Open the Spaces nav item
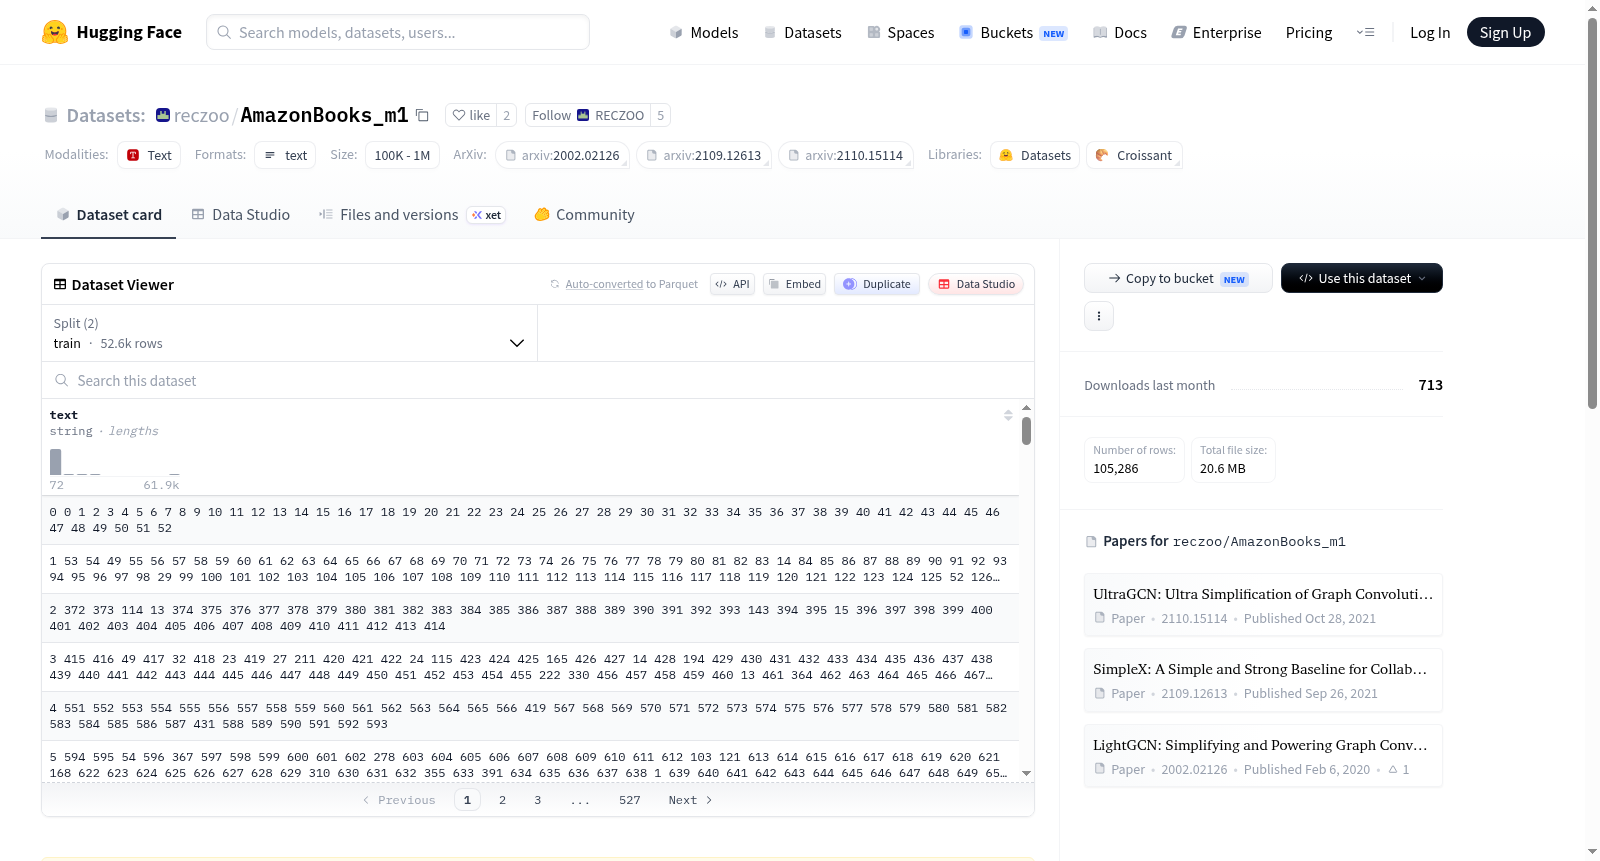This screenshot has width=1600, height=861. tap(901, 33)
